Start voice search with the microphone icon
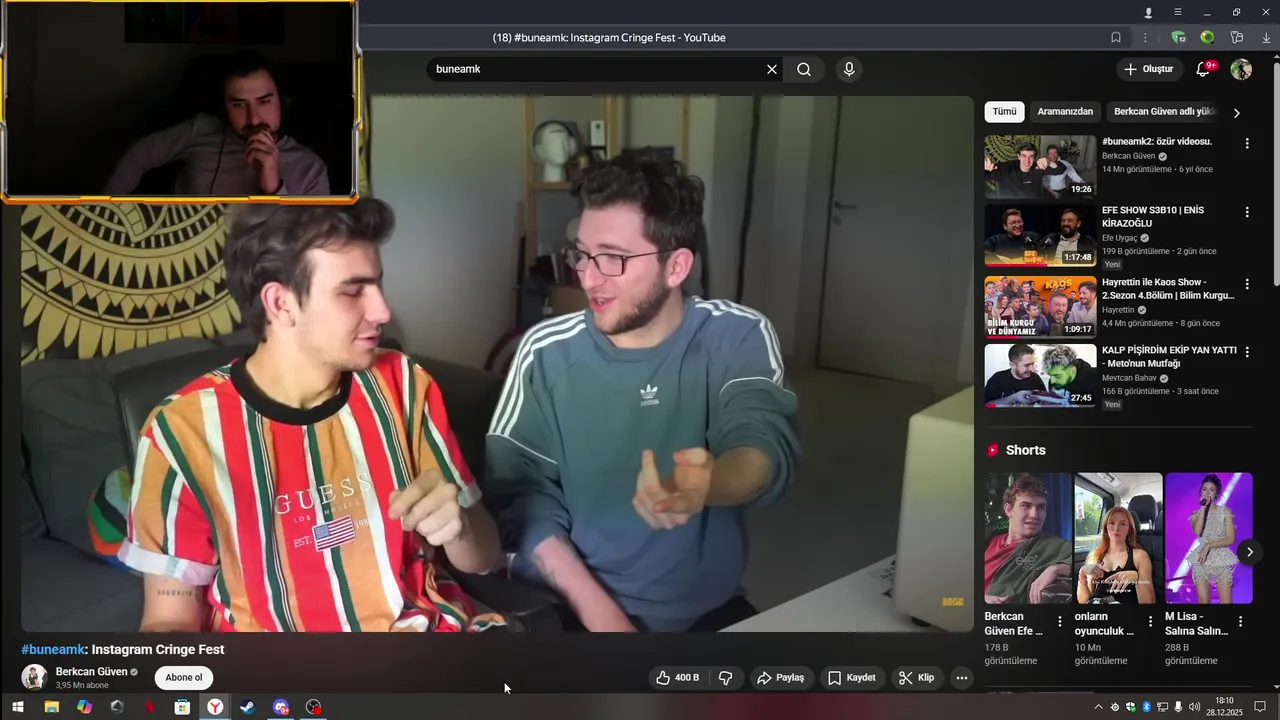The image size is (1280, 720). click(x=849, y=69)
